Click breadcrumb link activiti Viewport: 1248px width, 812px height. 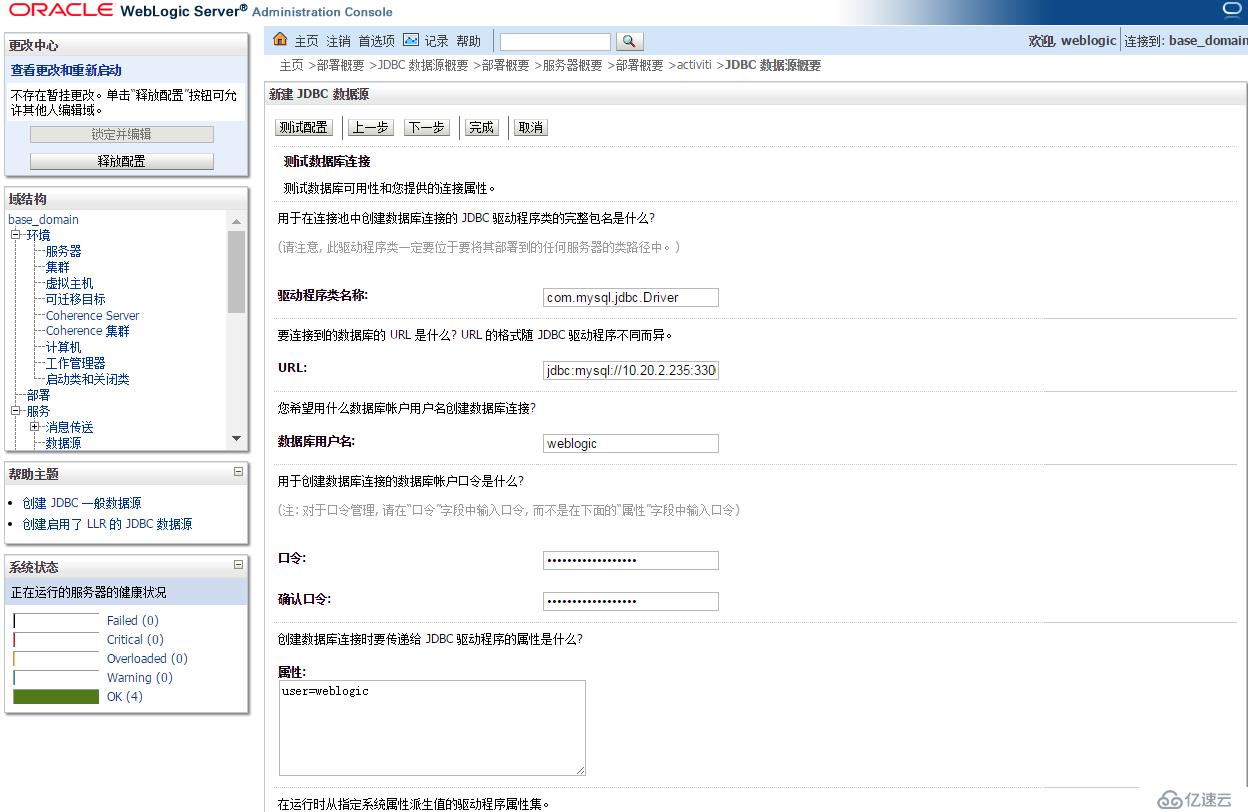click(x=694, y=65)
